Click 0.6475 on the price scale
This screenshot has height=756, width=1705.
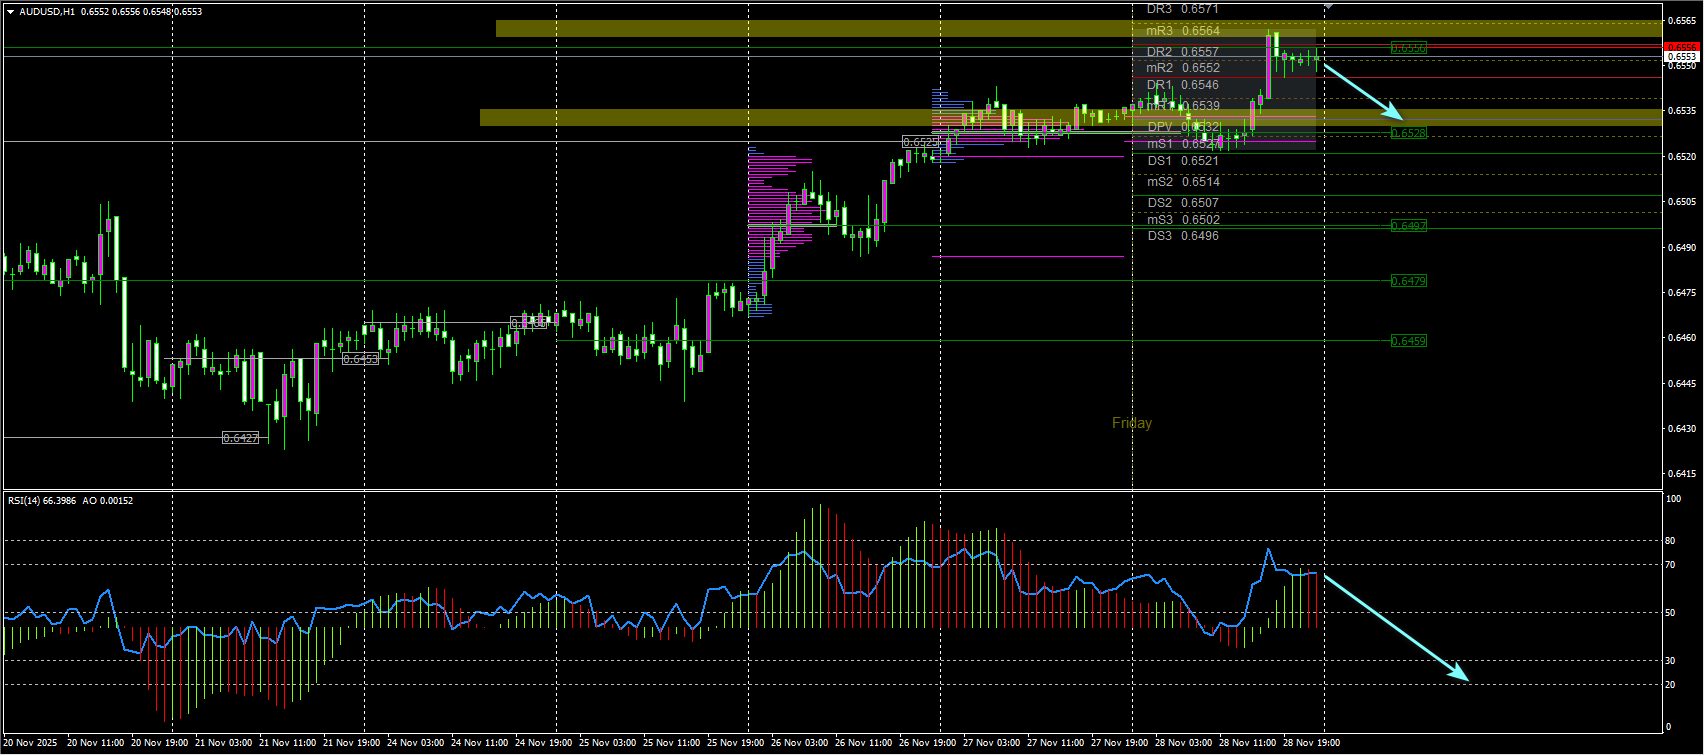1681,293
